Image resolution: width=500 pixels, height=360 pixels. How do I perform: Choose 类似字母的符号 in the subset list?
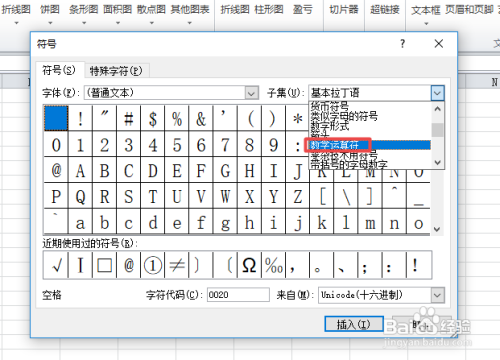coord(344,116)
